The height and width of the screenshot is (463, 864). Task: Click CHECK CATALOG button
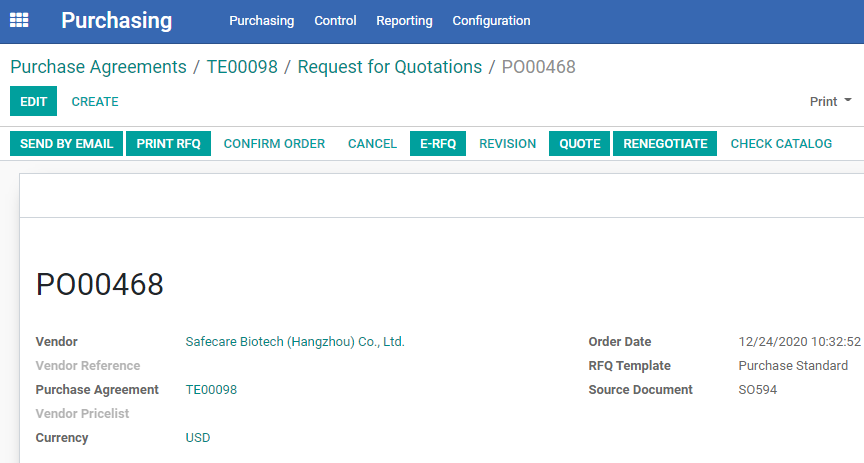coord(781,143)
